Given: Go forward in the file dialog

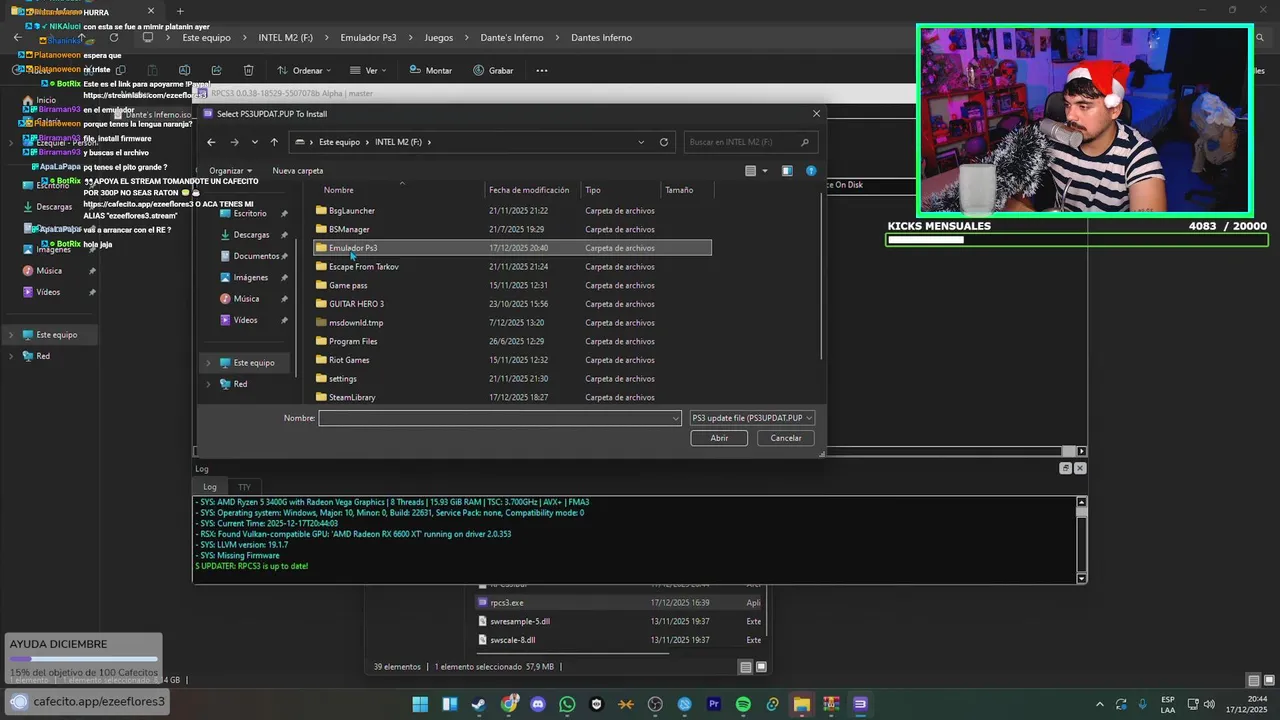Looking at the screenshot, I should click(234, 142).
